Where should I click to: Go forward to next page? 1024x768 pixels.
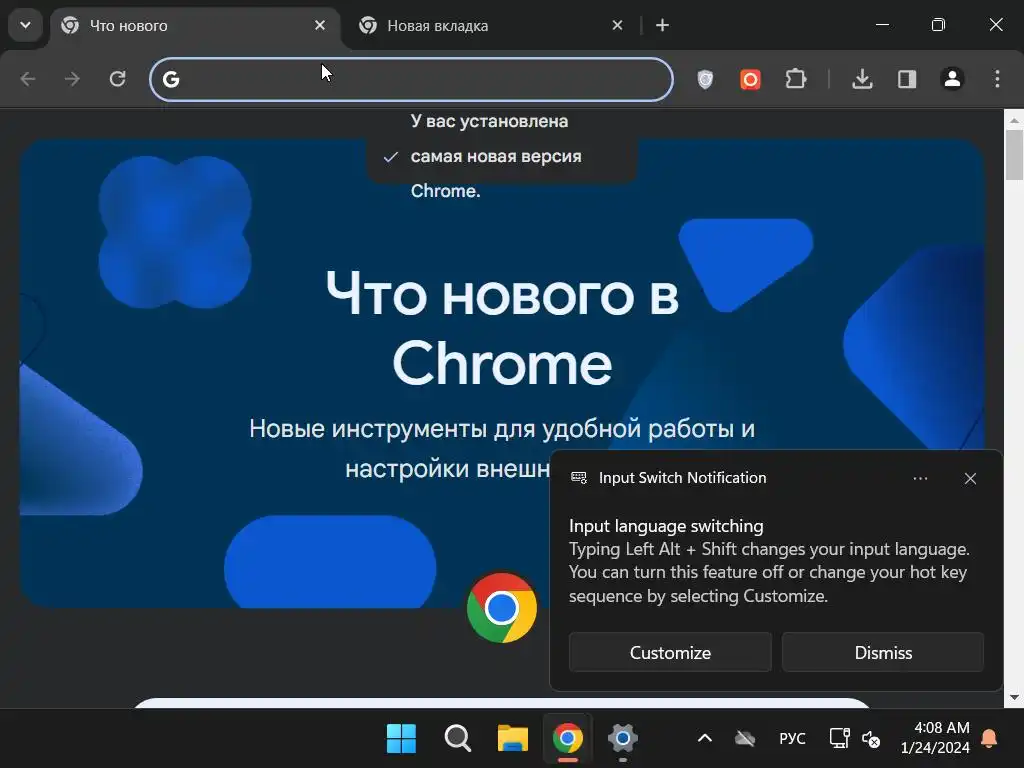72,79
